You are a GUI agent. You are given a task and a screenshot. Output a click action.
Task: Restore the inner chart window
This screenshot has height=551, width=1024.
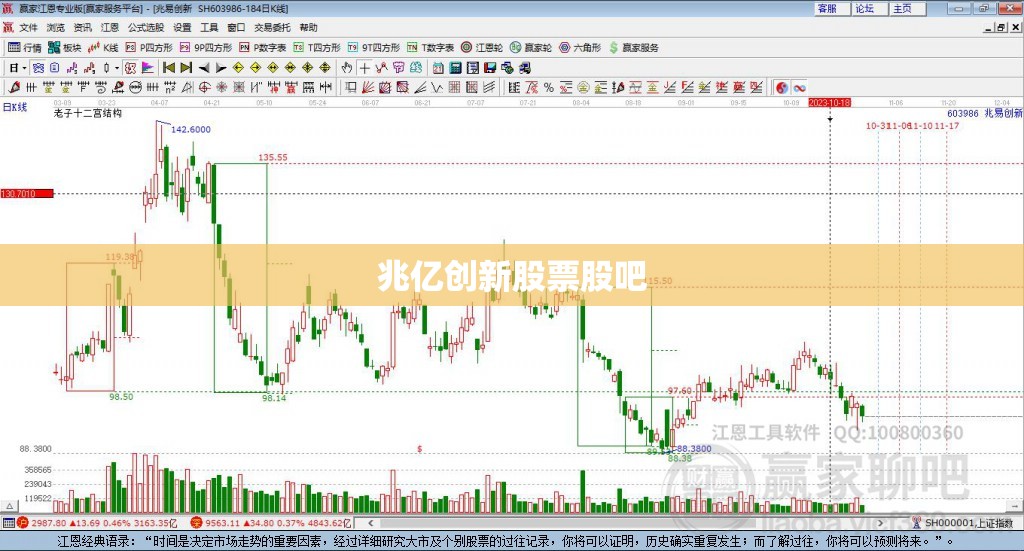coord(1002,27)
